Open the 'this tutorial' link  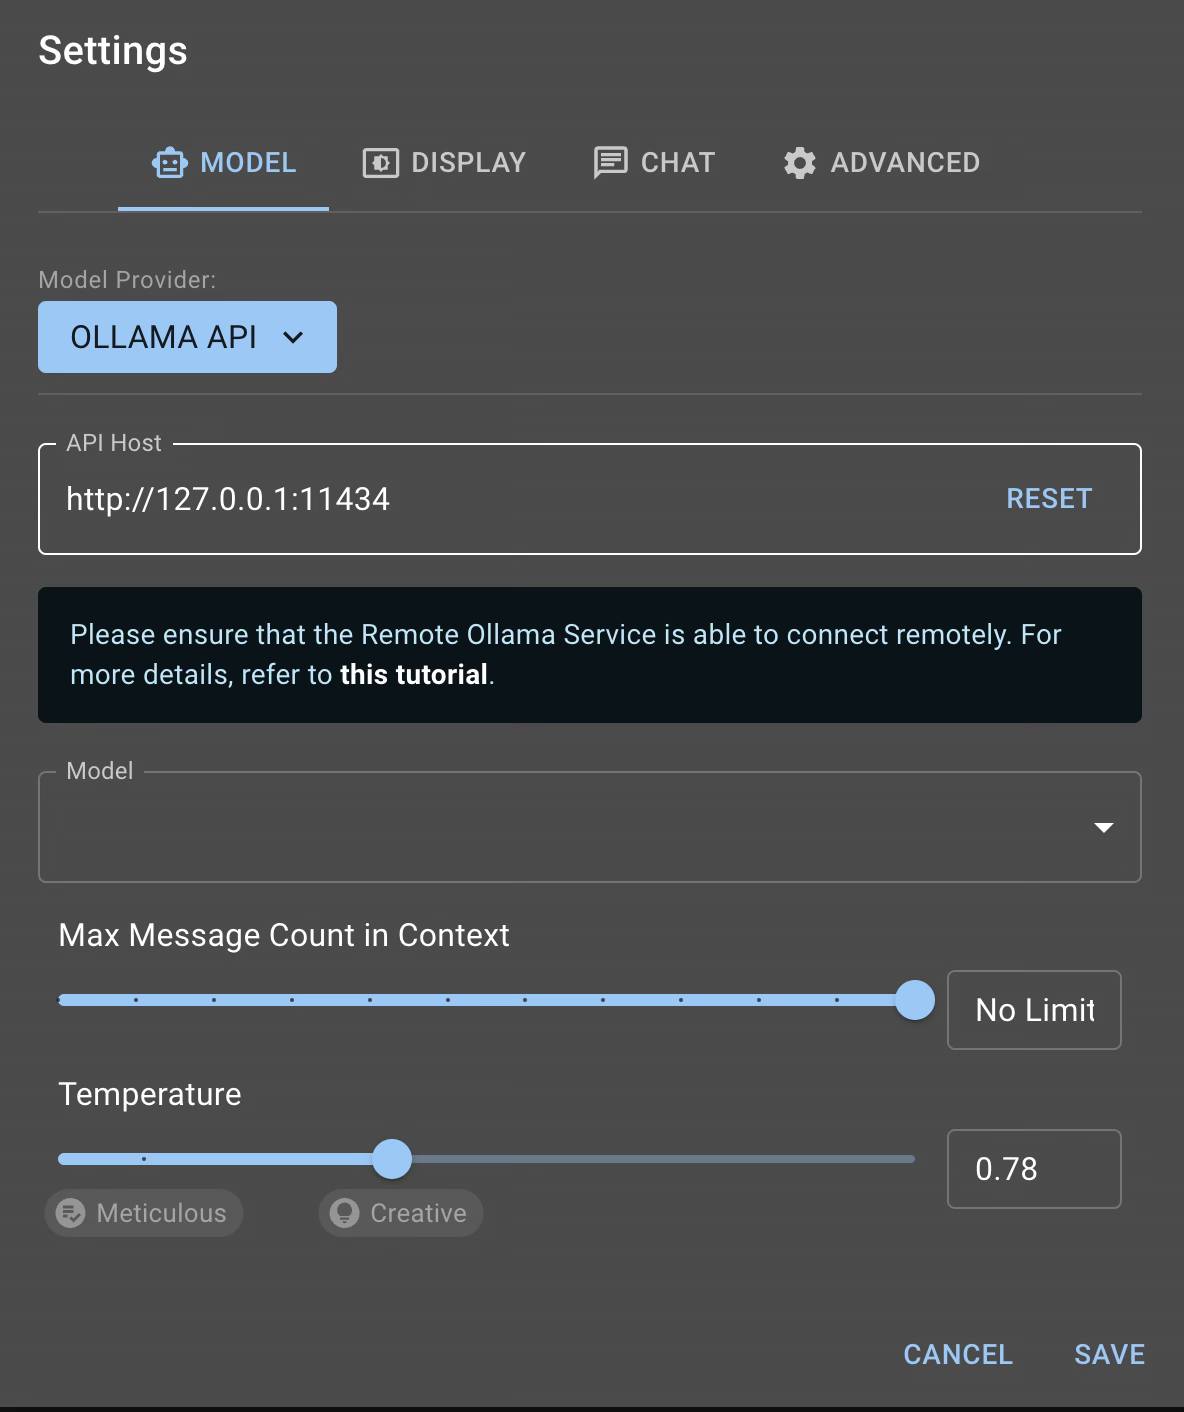413,675
